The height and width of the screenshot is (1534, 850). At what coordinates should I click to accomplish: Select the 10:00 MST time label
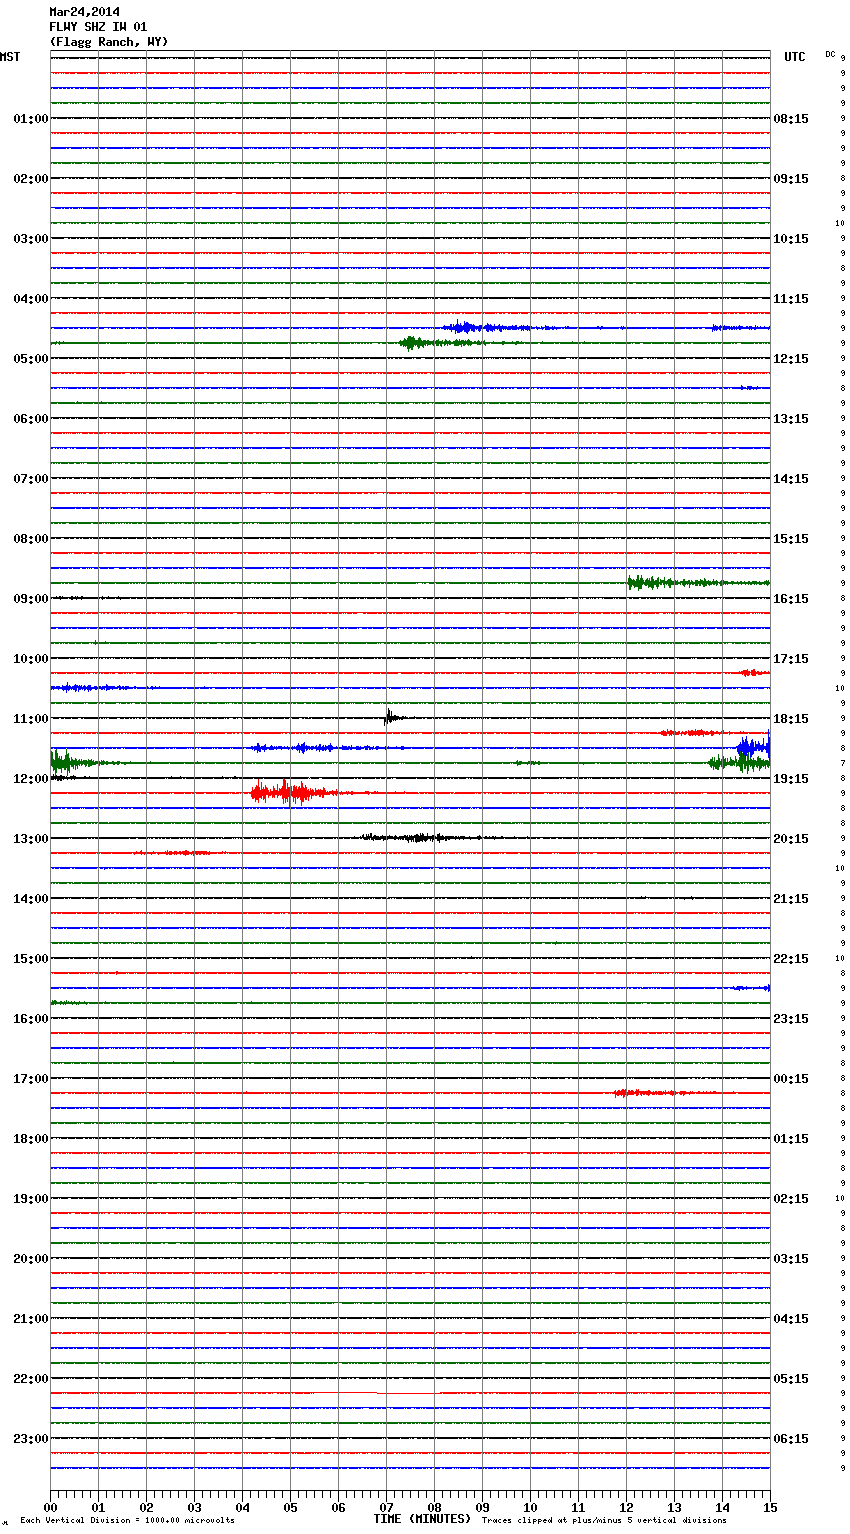(31, 659)
